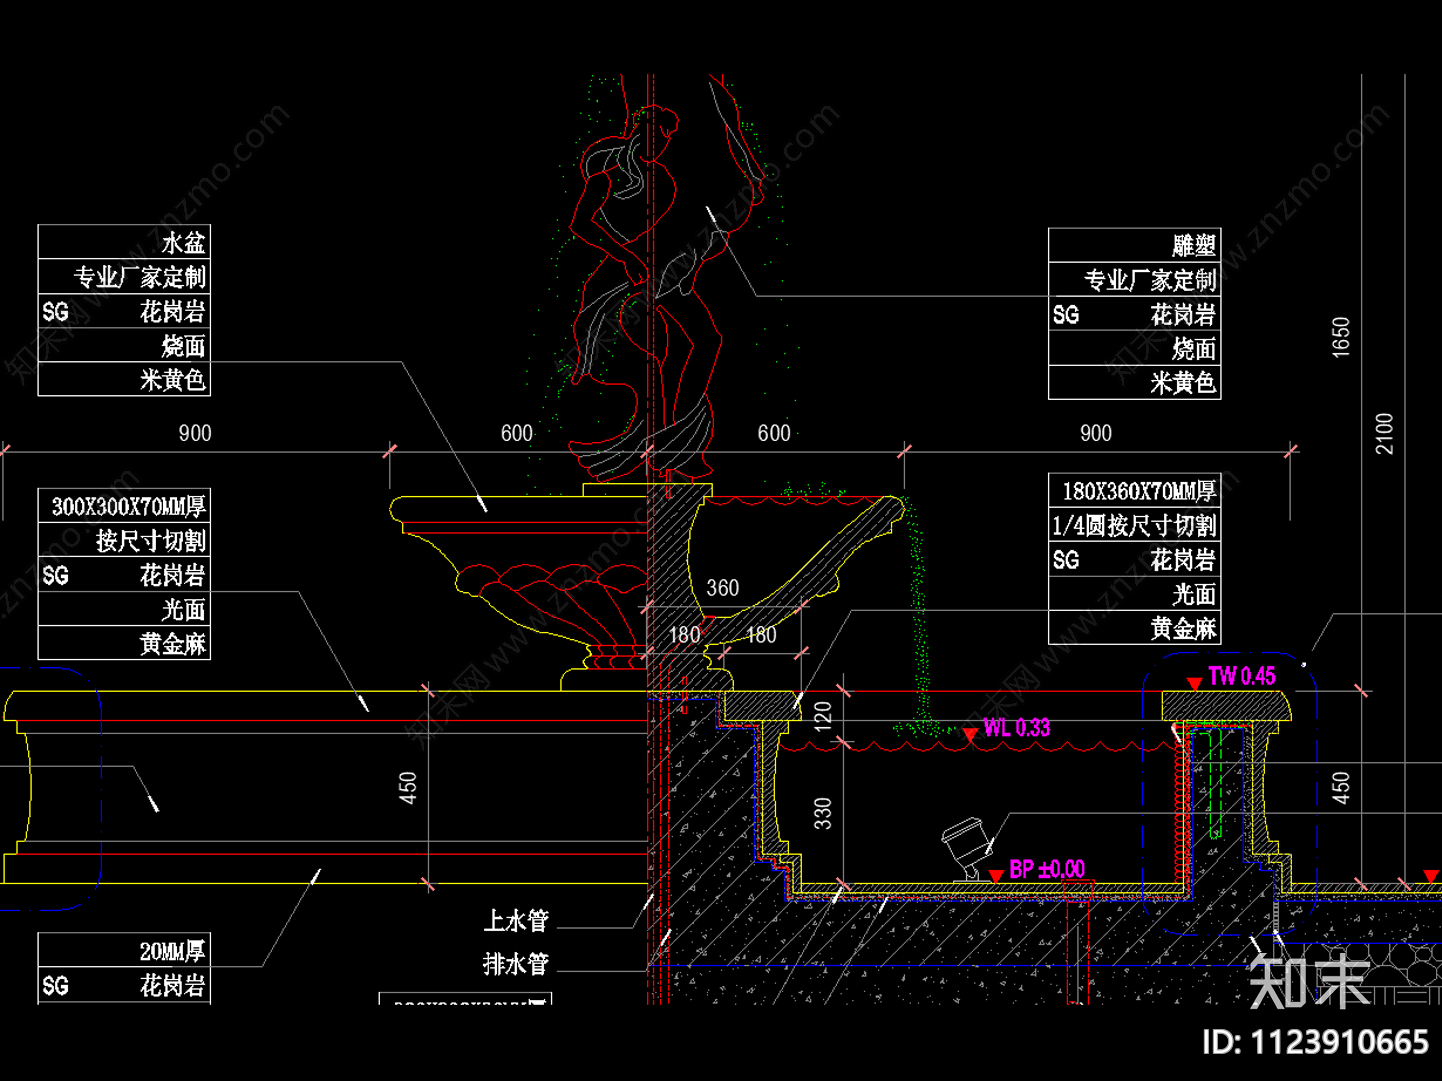1442x1081 pixels.
Task: Select 专业厂家定制 in the 雕塑 table
Action: coord(1150,280)
